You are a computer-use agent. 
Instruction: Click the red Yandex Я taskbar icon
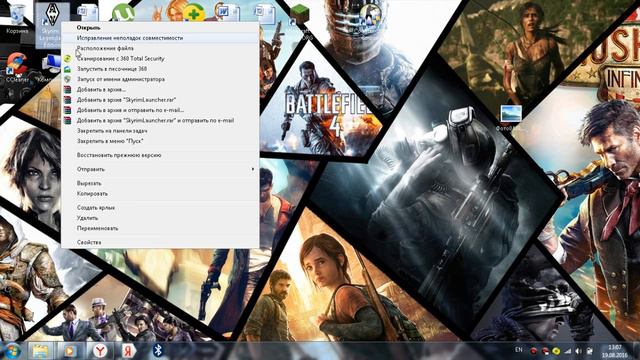click(x=129, y=351)
